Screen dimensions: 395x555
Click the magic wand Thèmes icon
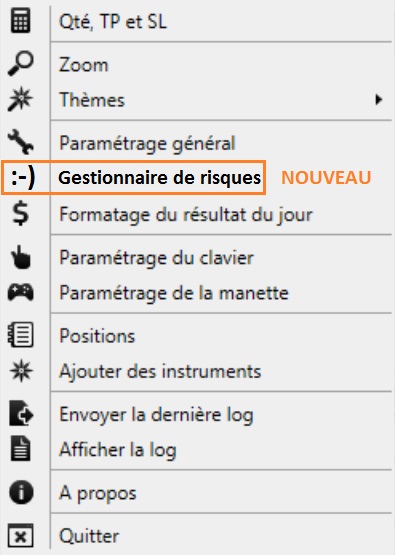(21, 99)
